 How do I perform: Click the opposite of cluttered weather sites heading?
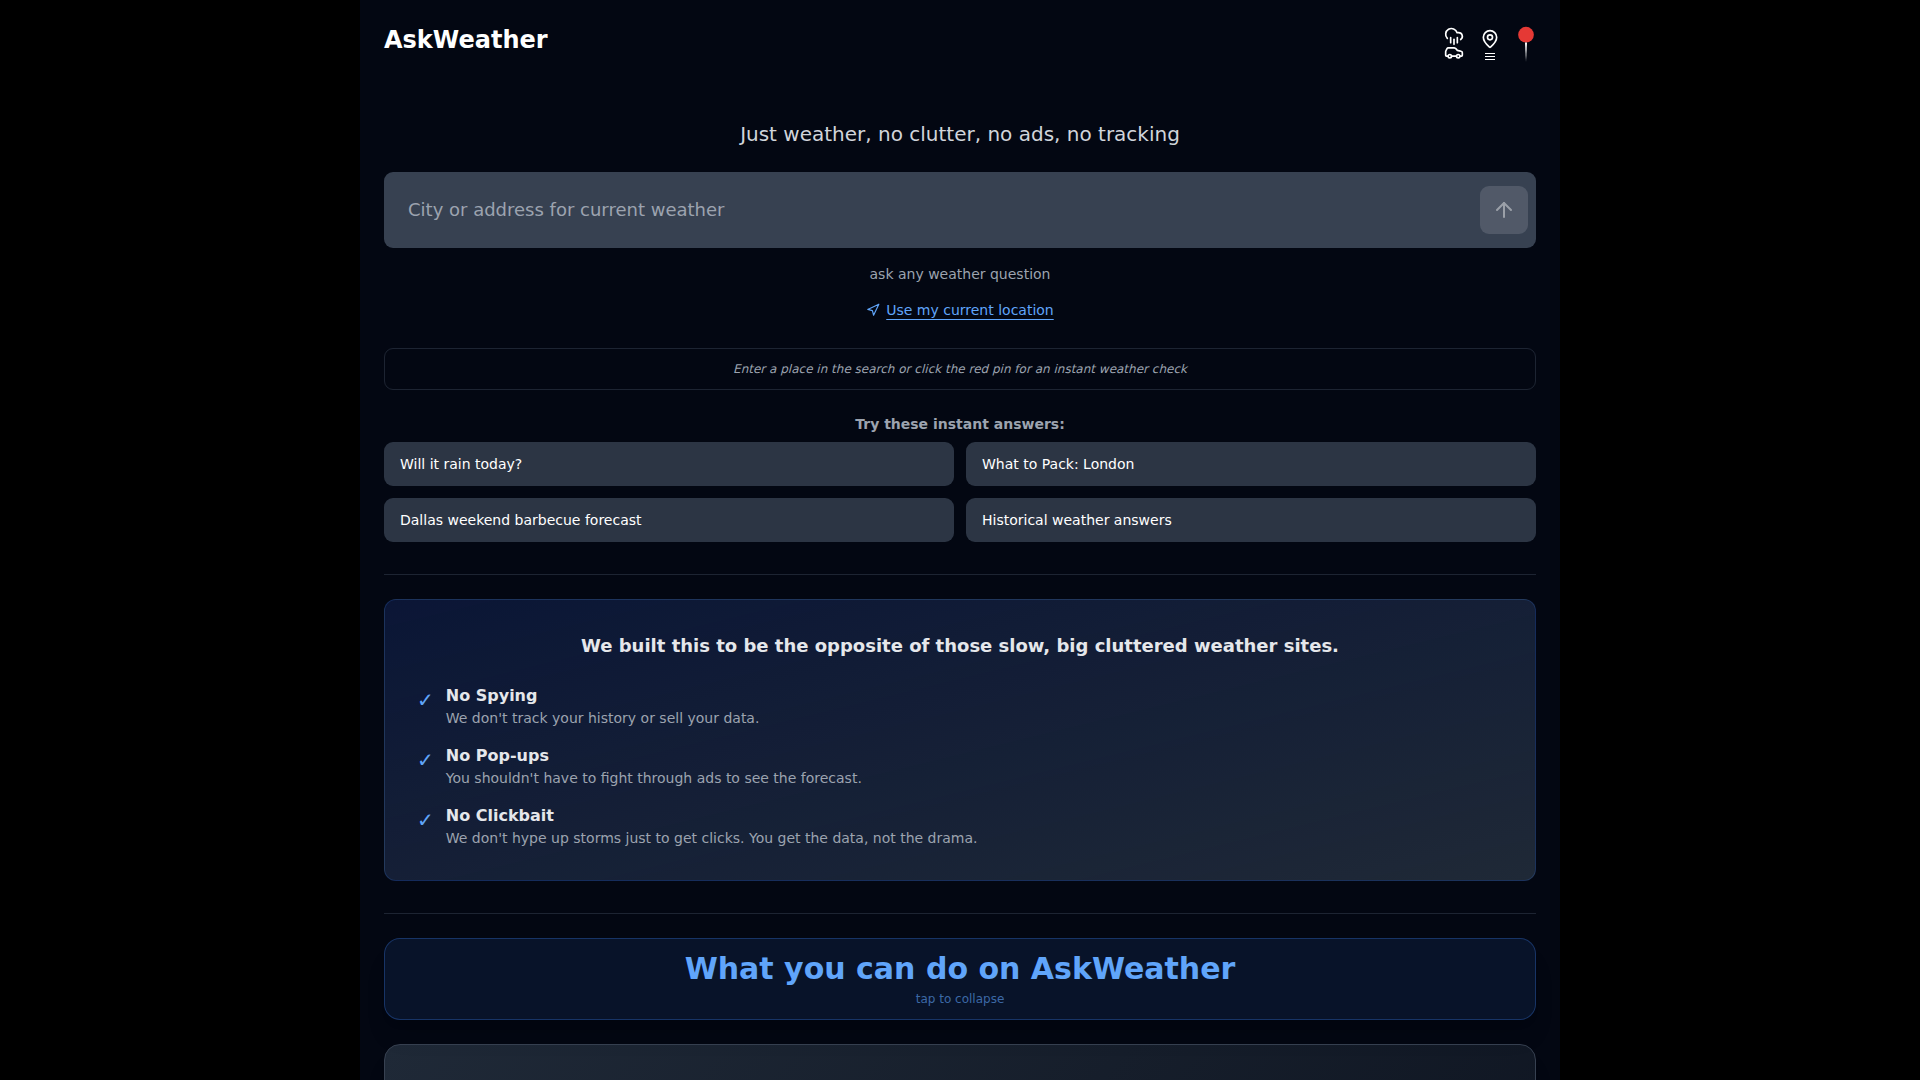[x=959, y=646]
